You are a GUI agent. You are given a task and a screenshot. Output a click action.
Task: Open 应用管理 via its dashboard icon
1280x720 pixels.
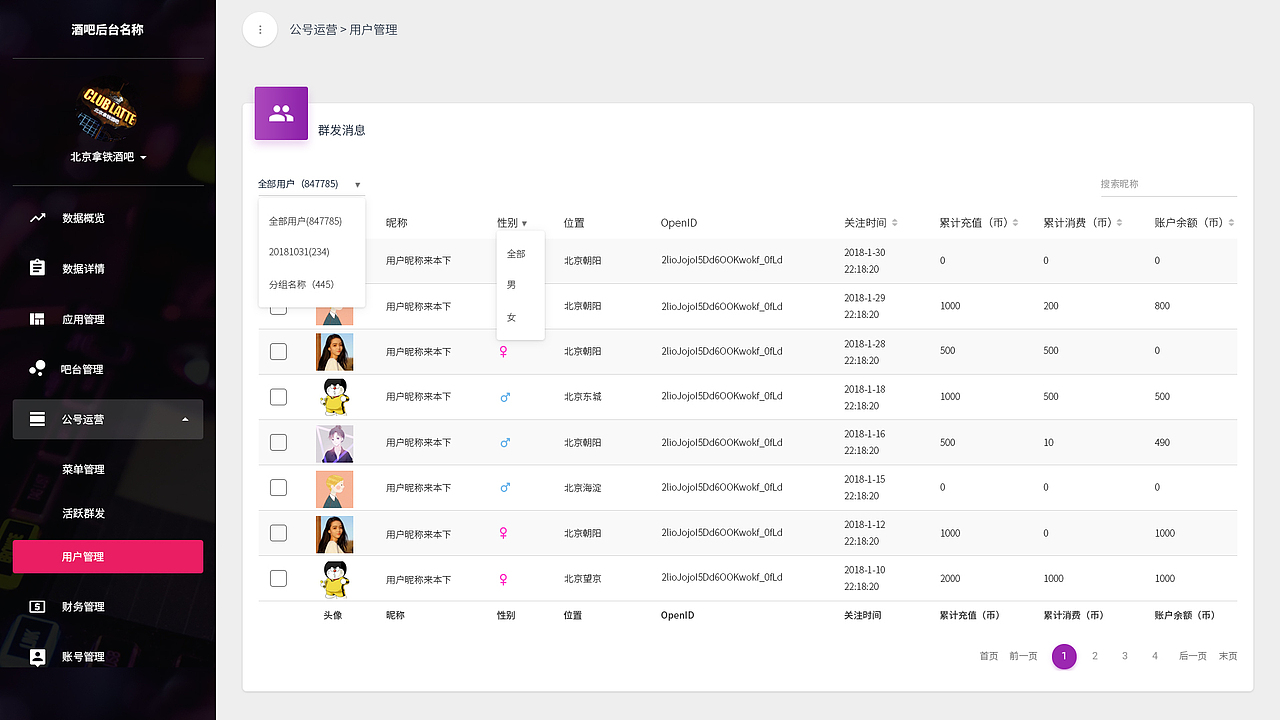[37, 319]
